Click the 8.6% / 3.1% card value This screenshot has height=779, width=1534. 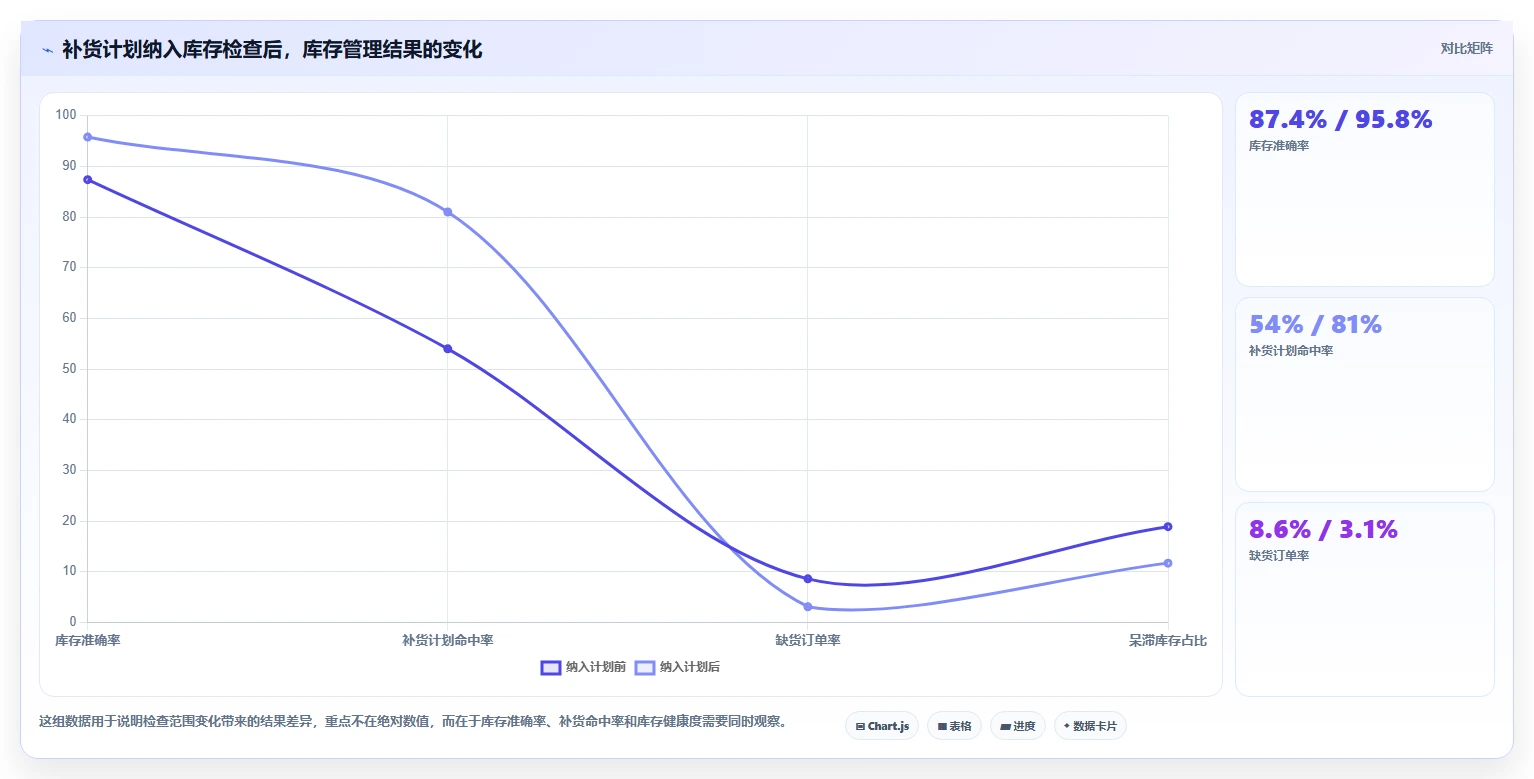1323,530
